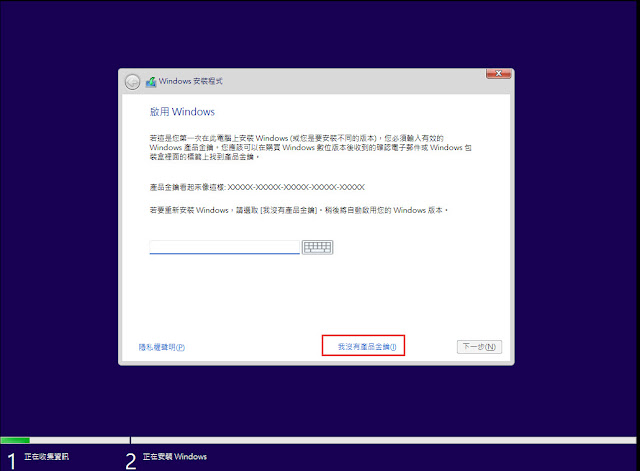
Task: Click the product key format example text
Action: coord(257,187)
